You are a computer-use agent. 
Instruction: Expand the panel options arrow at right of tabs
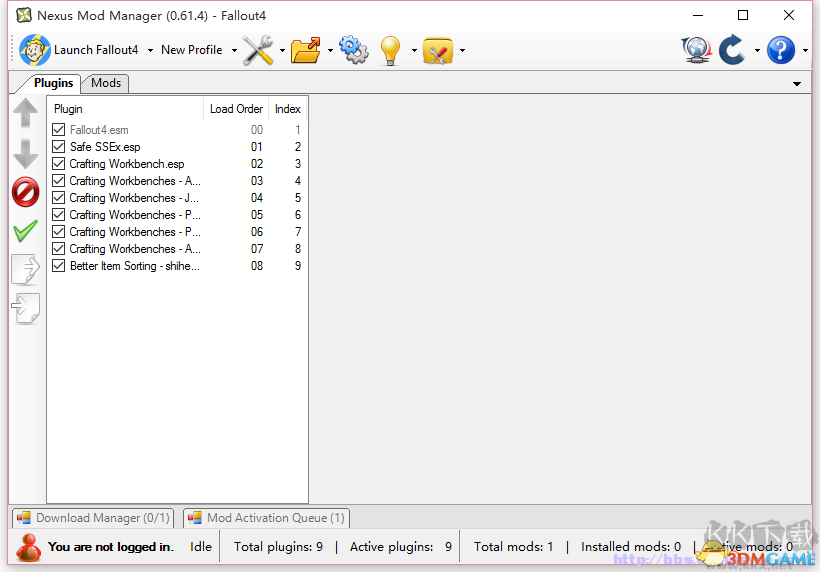pyautogui.click(x=797, y=84)
